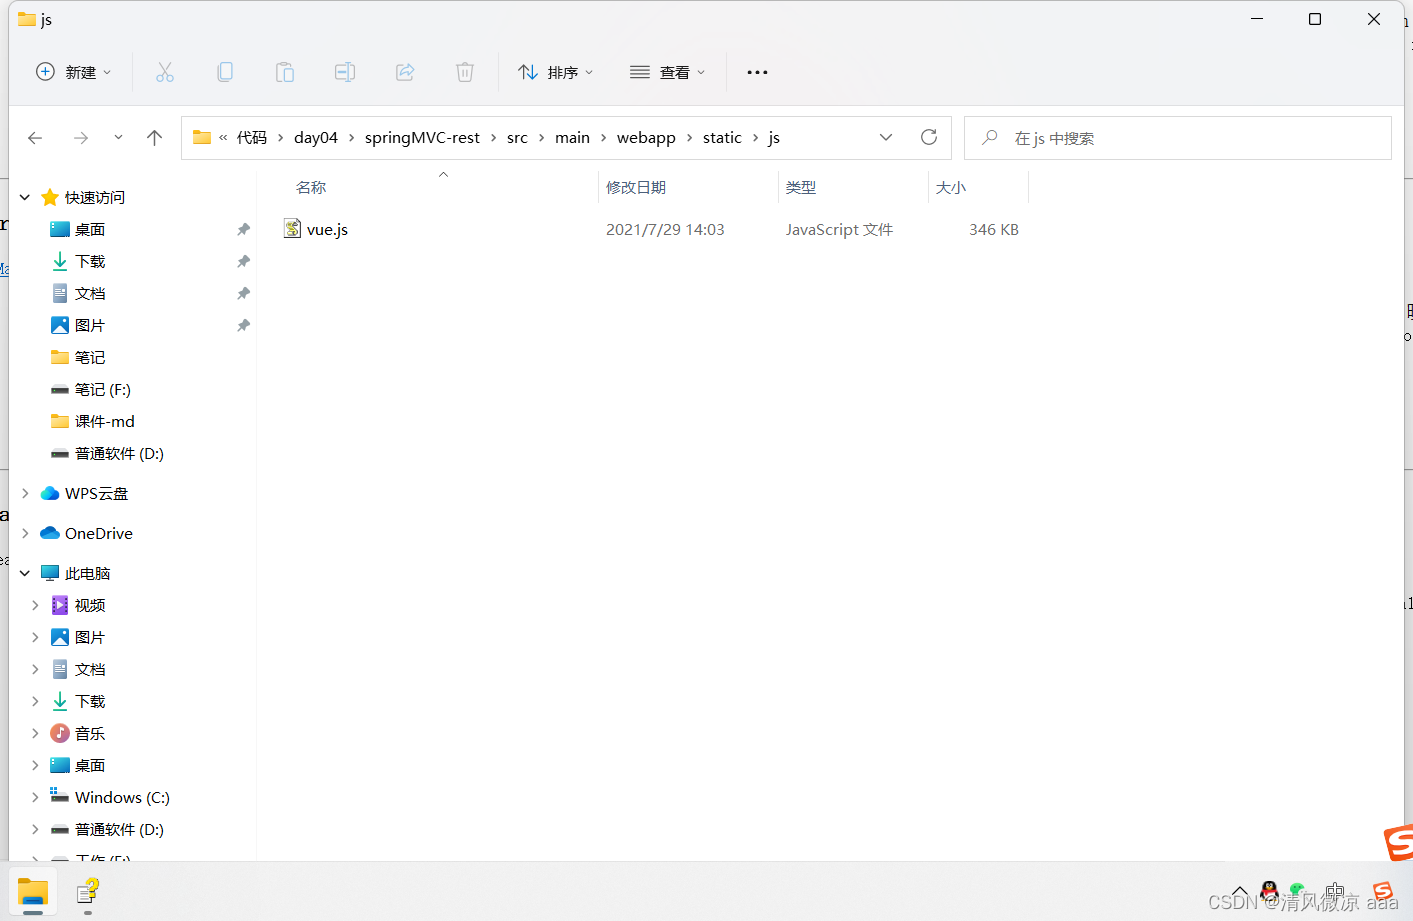Collapse the 快速访问 section

(x=25, y=197)
